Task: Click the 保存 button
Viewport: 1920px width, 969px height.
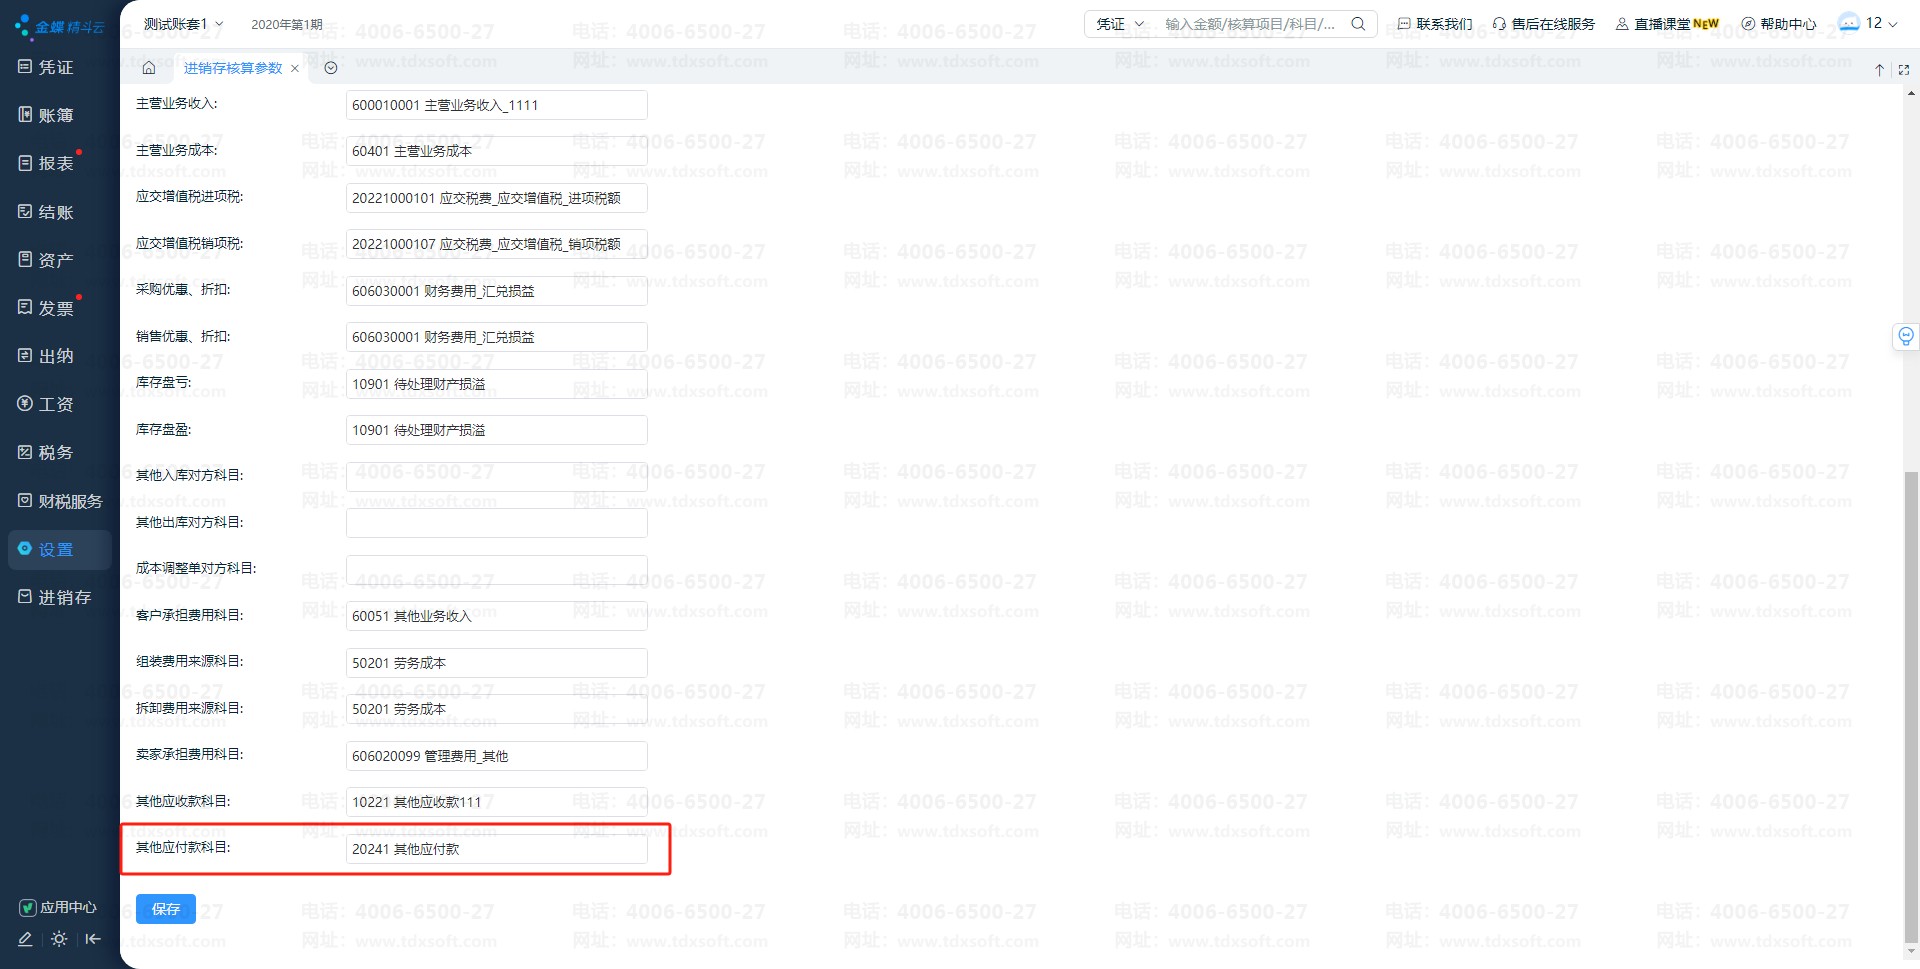Action: click(166, 909)
